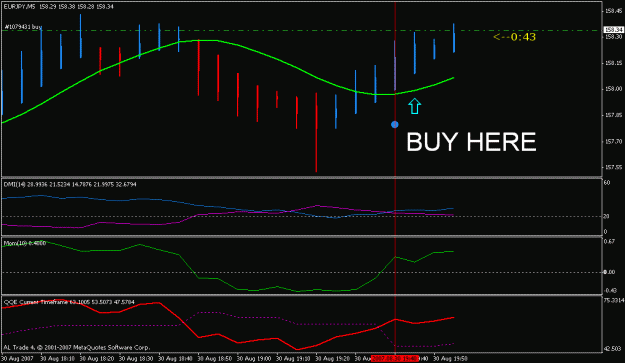Viewport: 625px width, 363px height.
Task: Click the red highlighted crosshair date label
Action: point(395,359)
